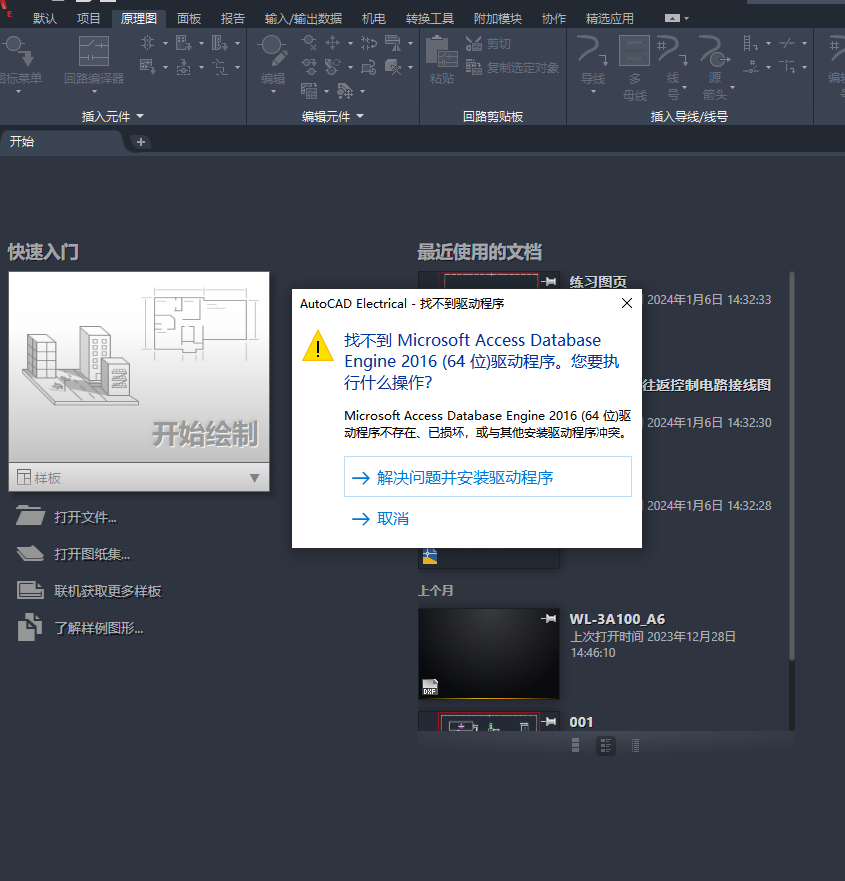Expand the 编辑元件 panel dropdown
This screenshot has height=881, width=845.
click(359, 117)
